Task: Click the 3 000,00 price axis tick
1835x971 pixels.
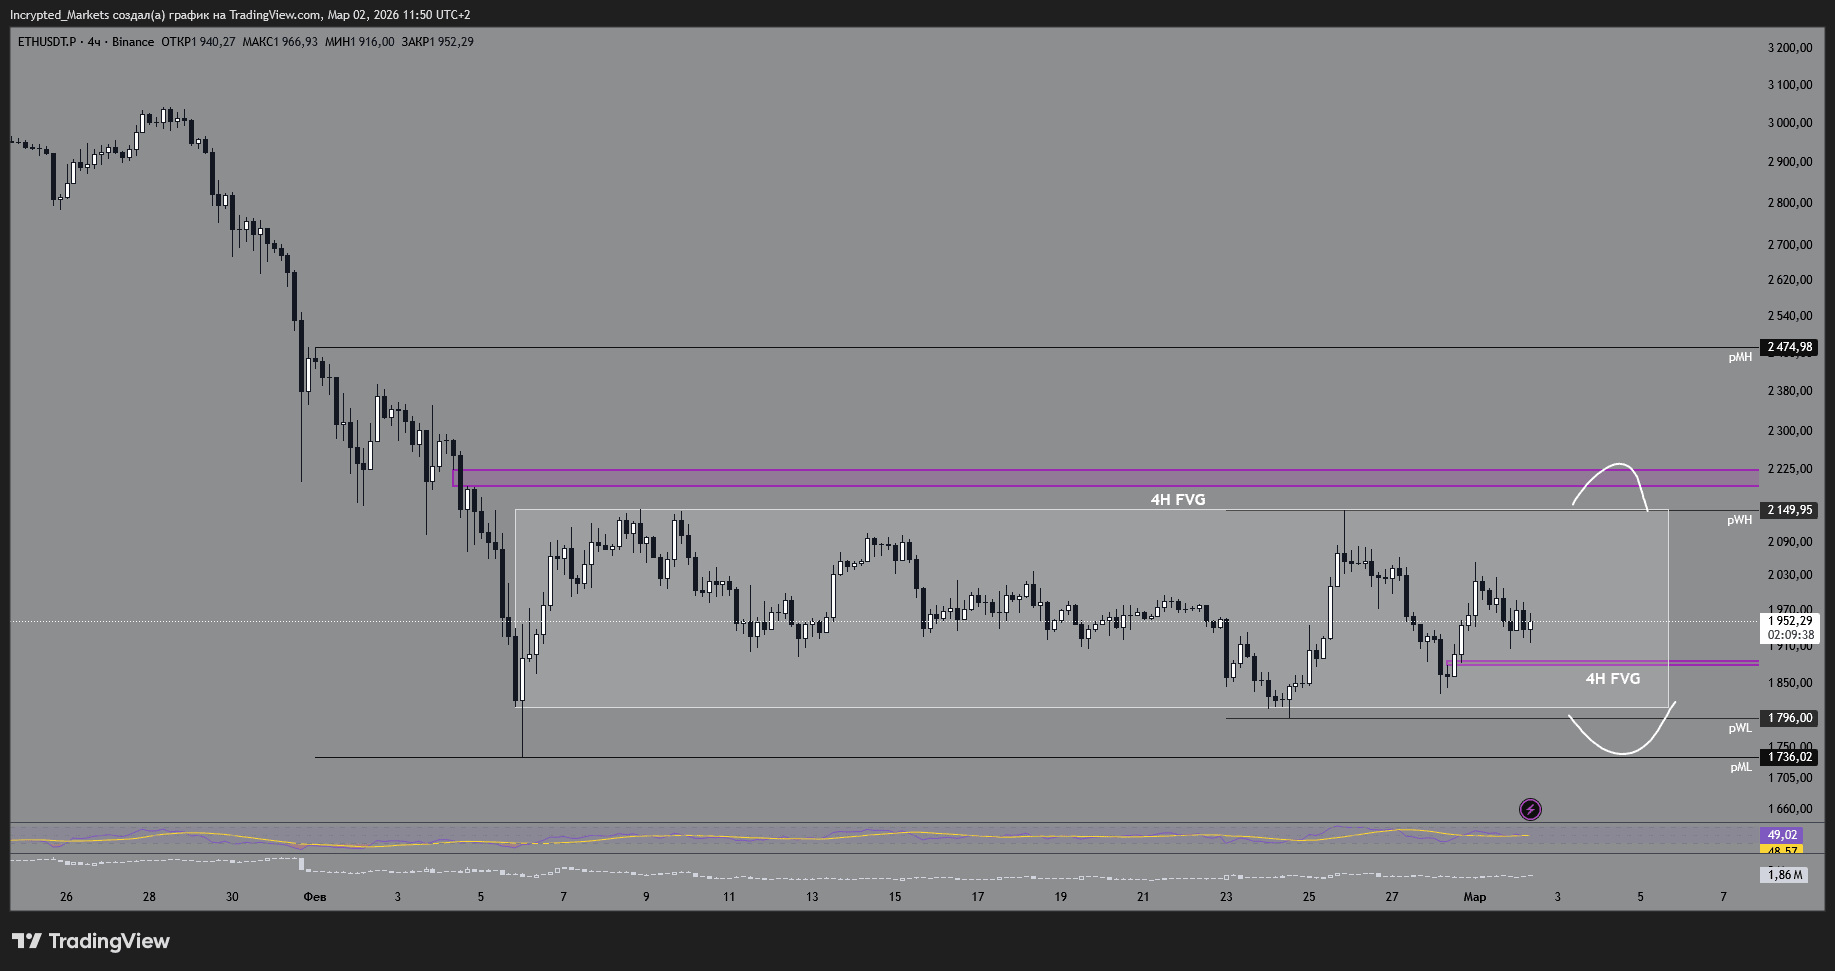Action: pyautogui.click(x=1790, y=123)
